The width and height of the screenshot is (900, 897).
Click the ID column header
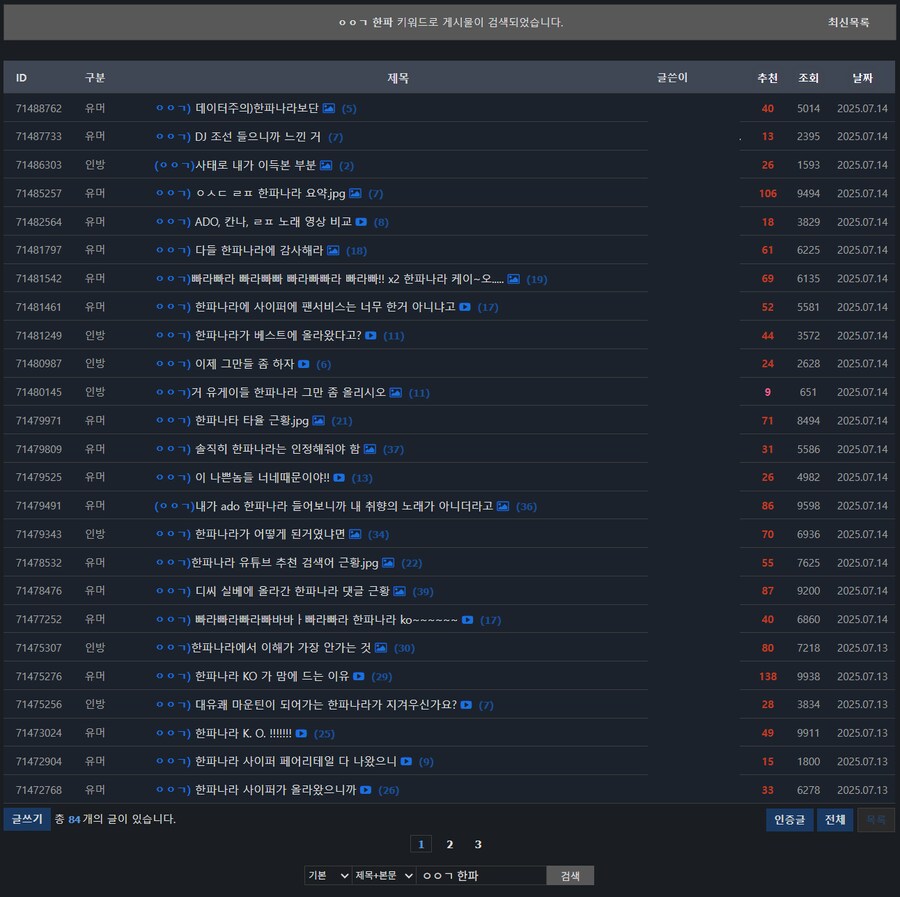pos(21,78)
